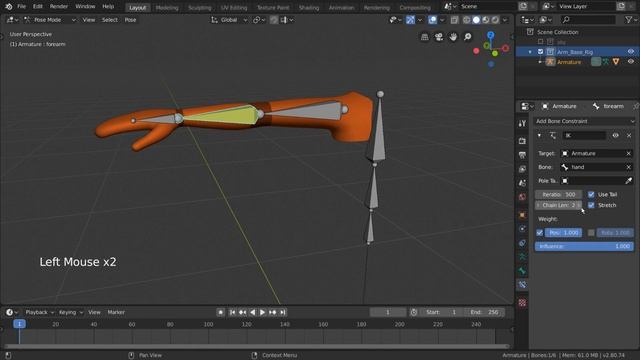
Task: Open the viewport Pose menu
Action: [130, 20]
